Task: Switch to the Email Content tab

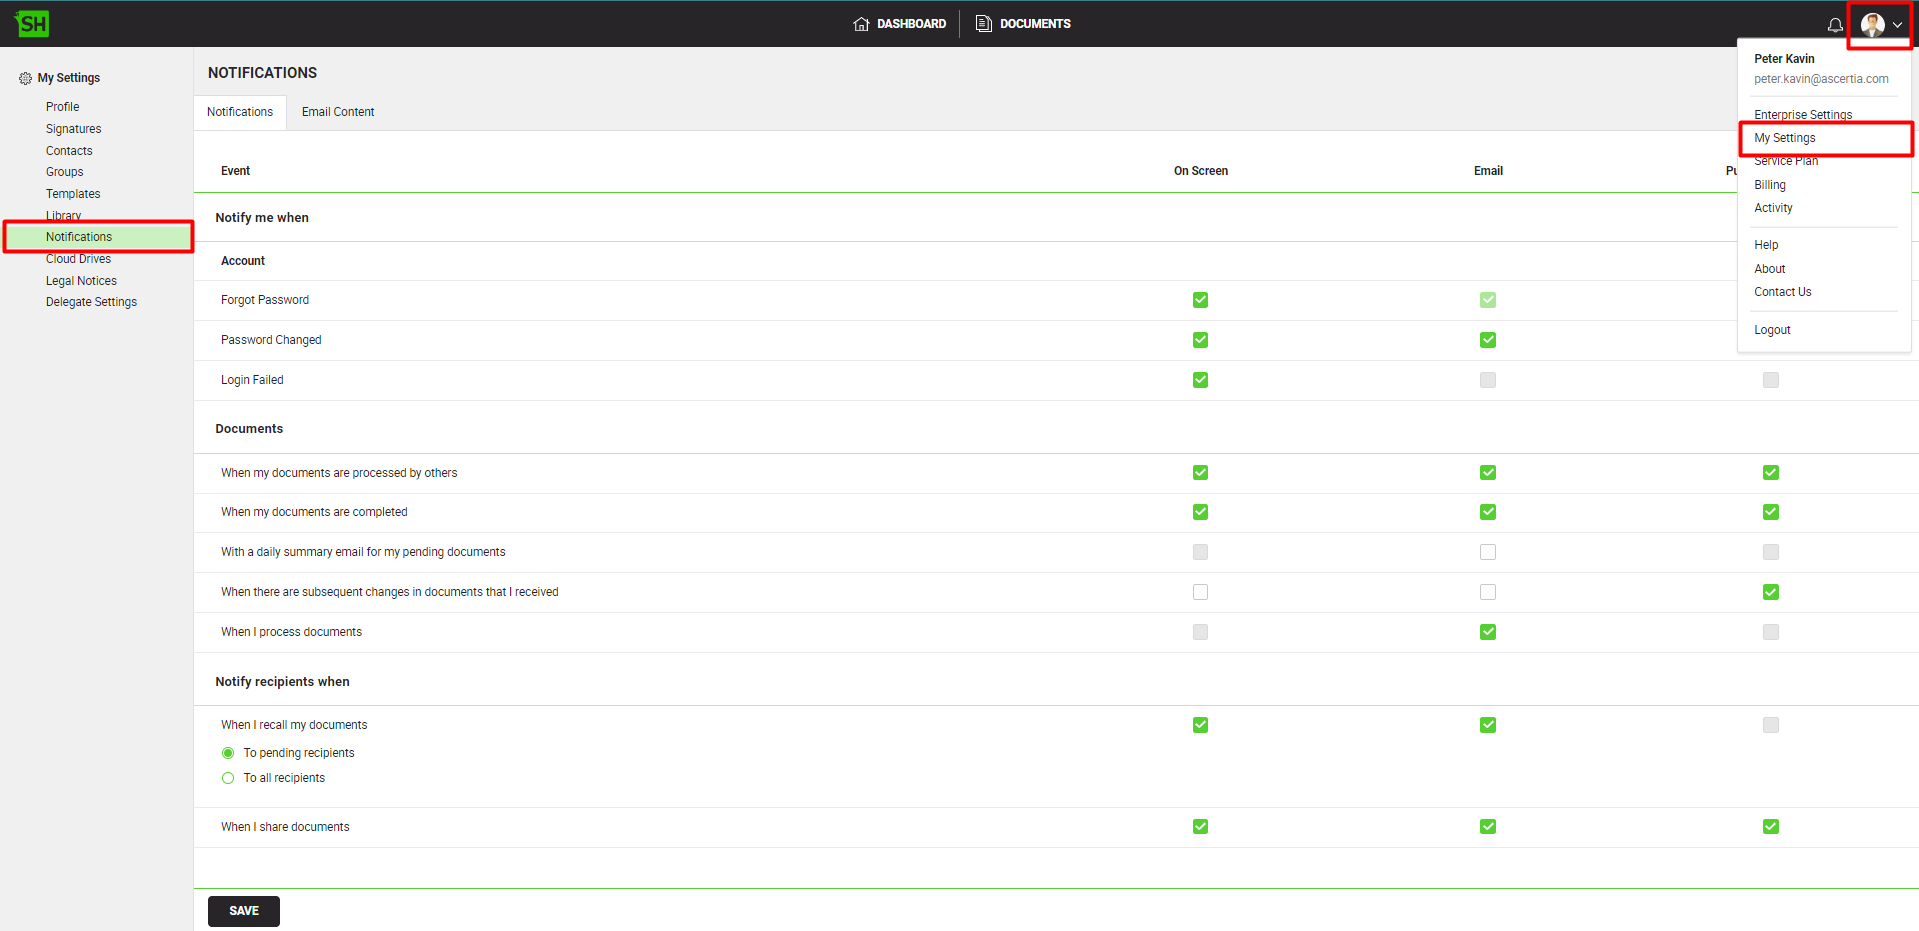Action: tap(338, 112)
